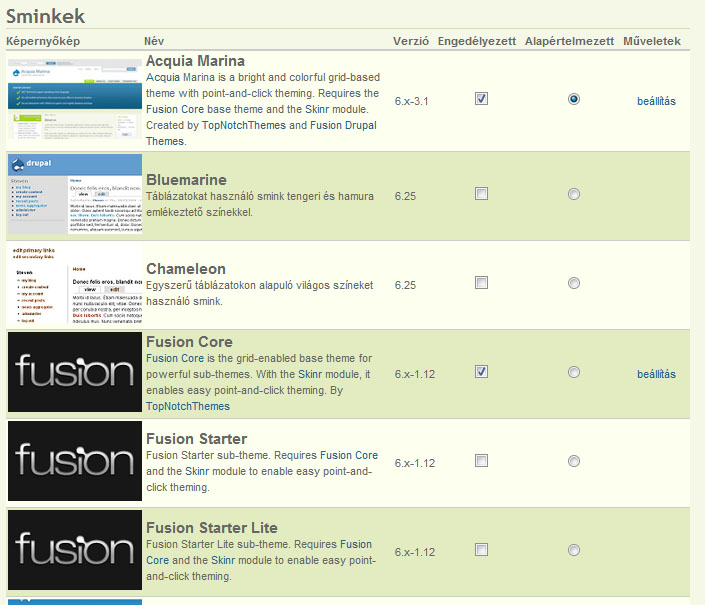
Task: Set Chameleon as default theme radio
Action: [x=574, y=283]
